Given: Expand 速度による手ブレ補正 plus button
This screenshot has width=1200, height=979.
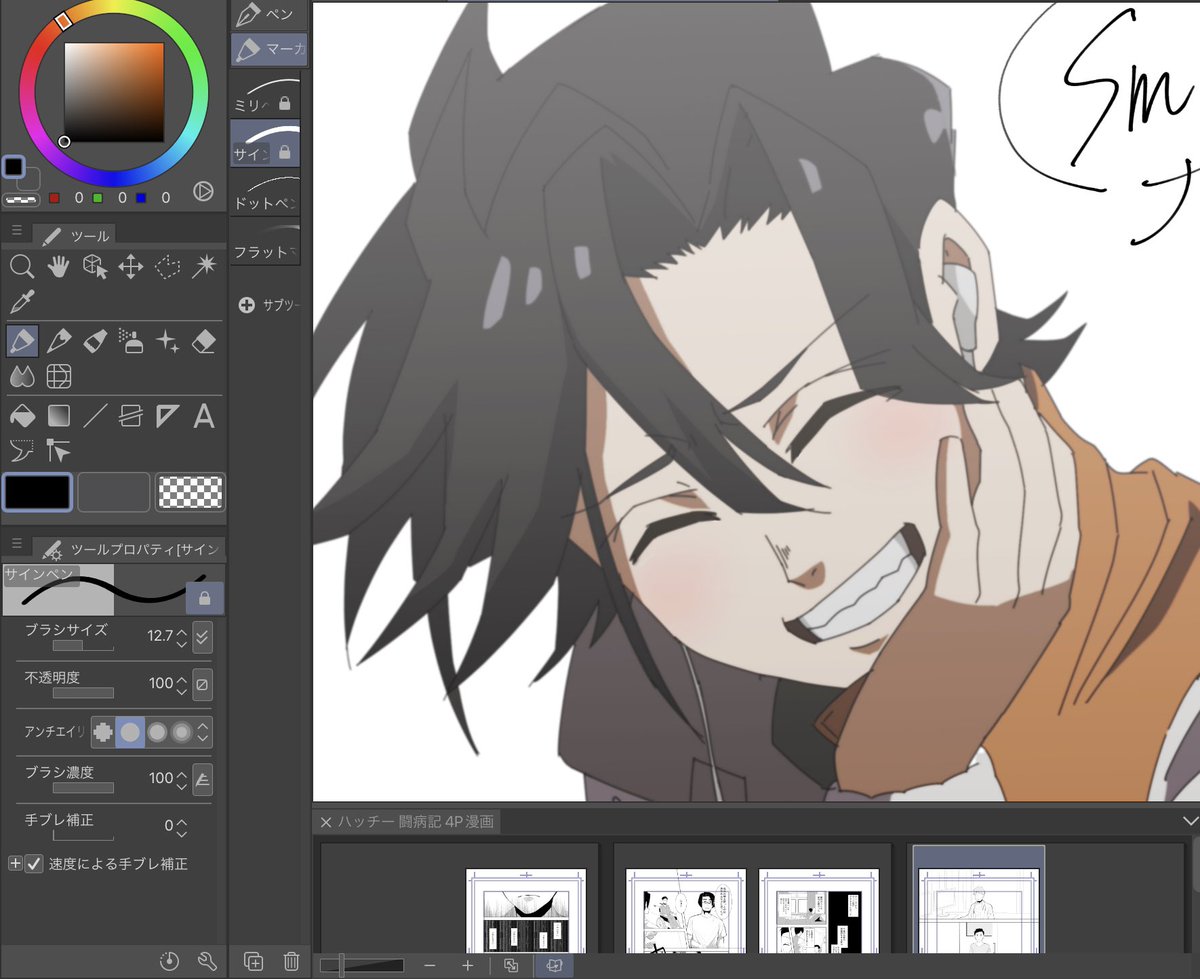Looking at the screenshot, I should [x=15, y=863].
